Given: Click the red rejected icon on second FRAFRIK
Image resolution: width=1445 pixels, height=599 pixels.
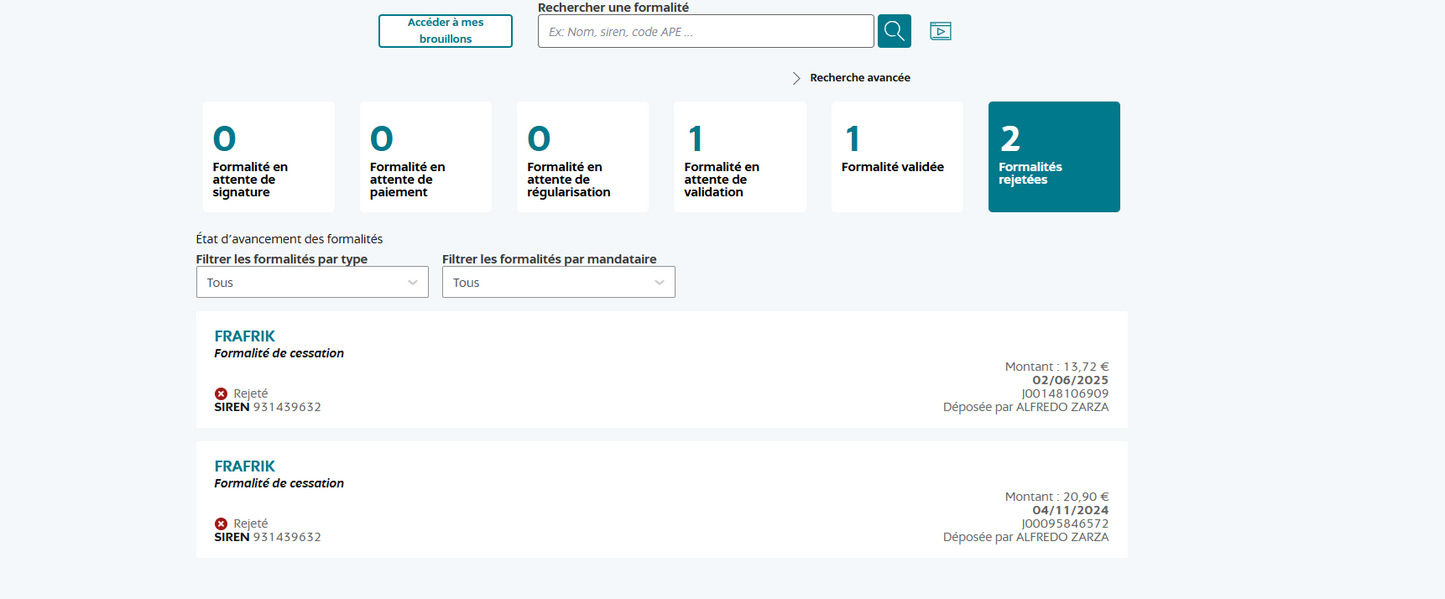Looking at the screenshot, I should [221, 524].
